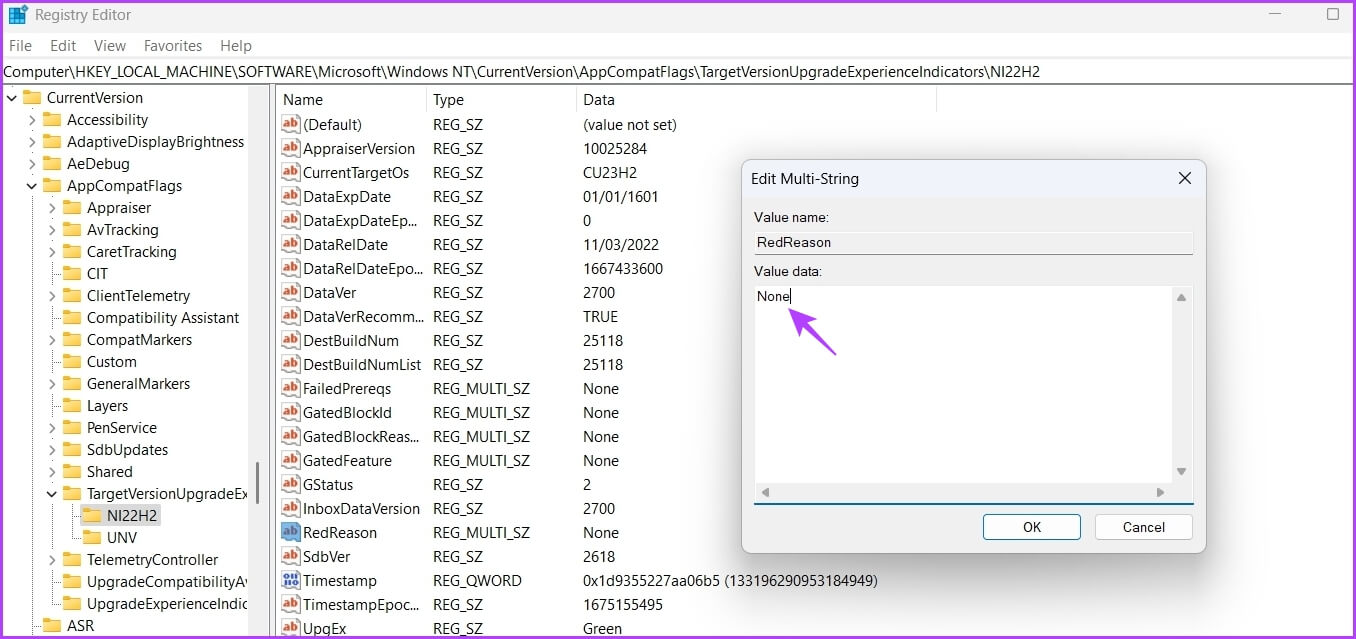The height and width of the screenshot is (639, 1356).
Task: Click the Timestamp QWORD binary icon
Action: 290,580
